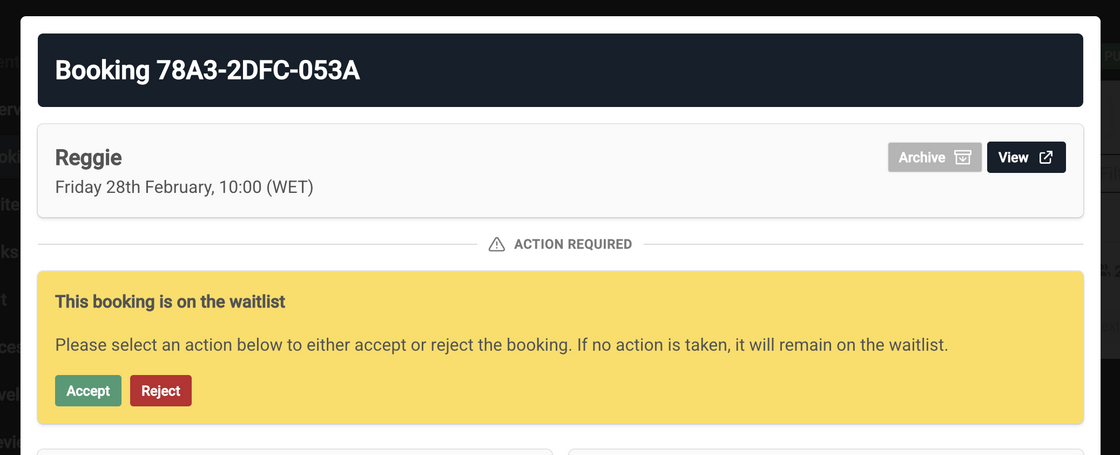1120x455 pixels.
Task: Click the dimmed page right of the modal
Action: click(x=1109, y=250)
